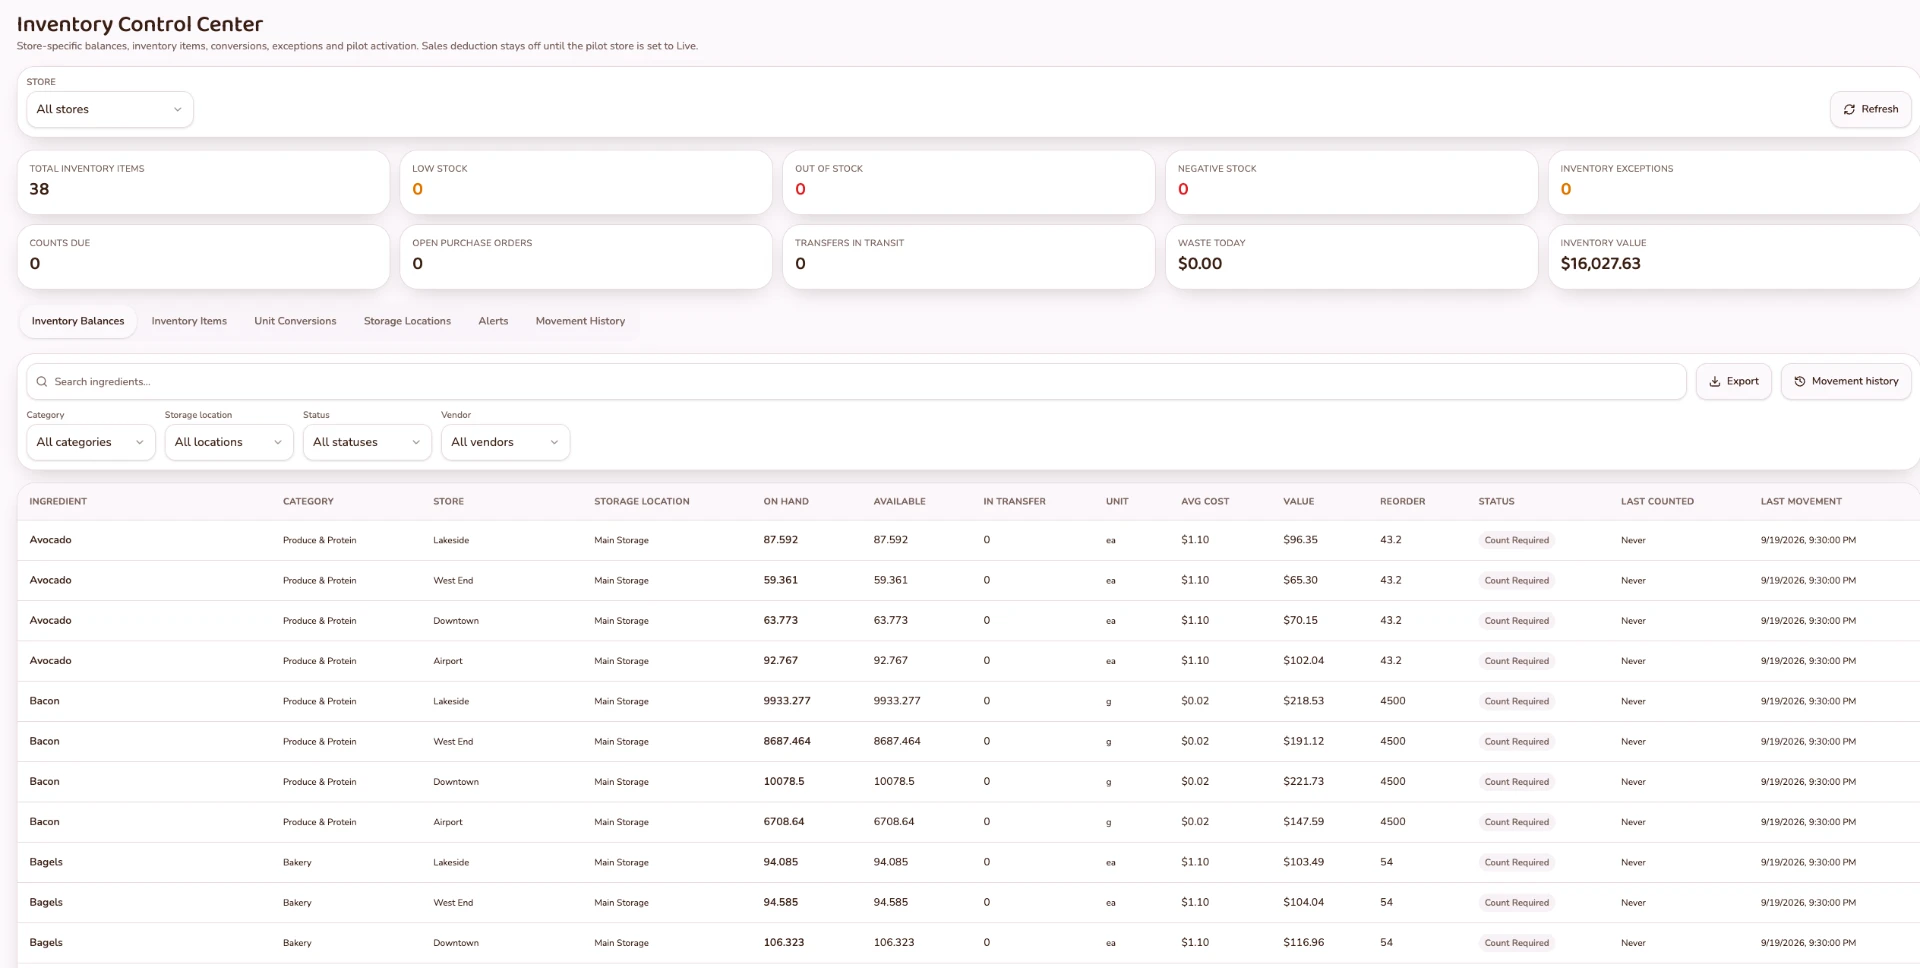The width and height of the screenshot is (1920, 968).
Task: Click the INGREDIENT column header
Action: pos(58,502)
